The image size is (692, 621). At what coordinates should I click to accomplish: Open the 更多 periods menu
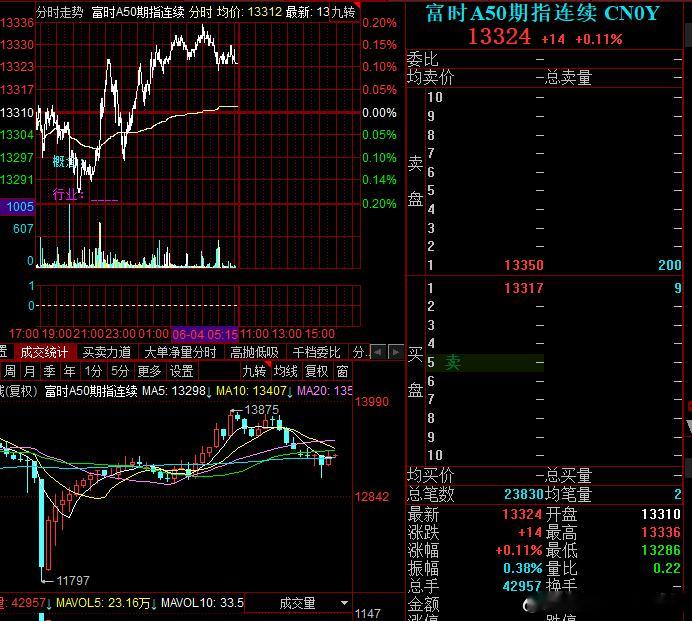(149, 371)
